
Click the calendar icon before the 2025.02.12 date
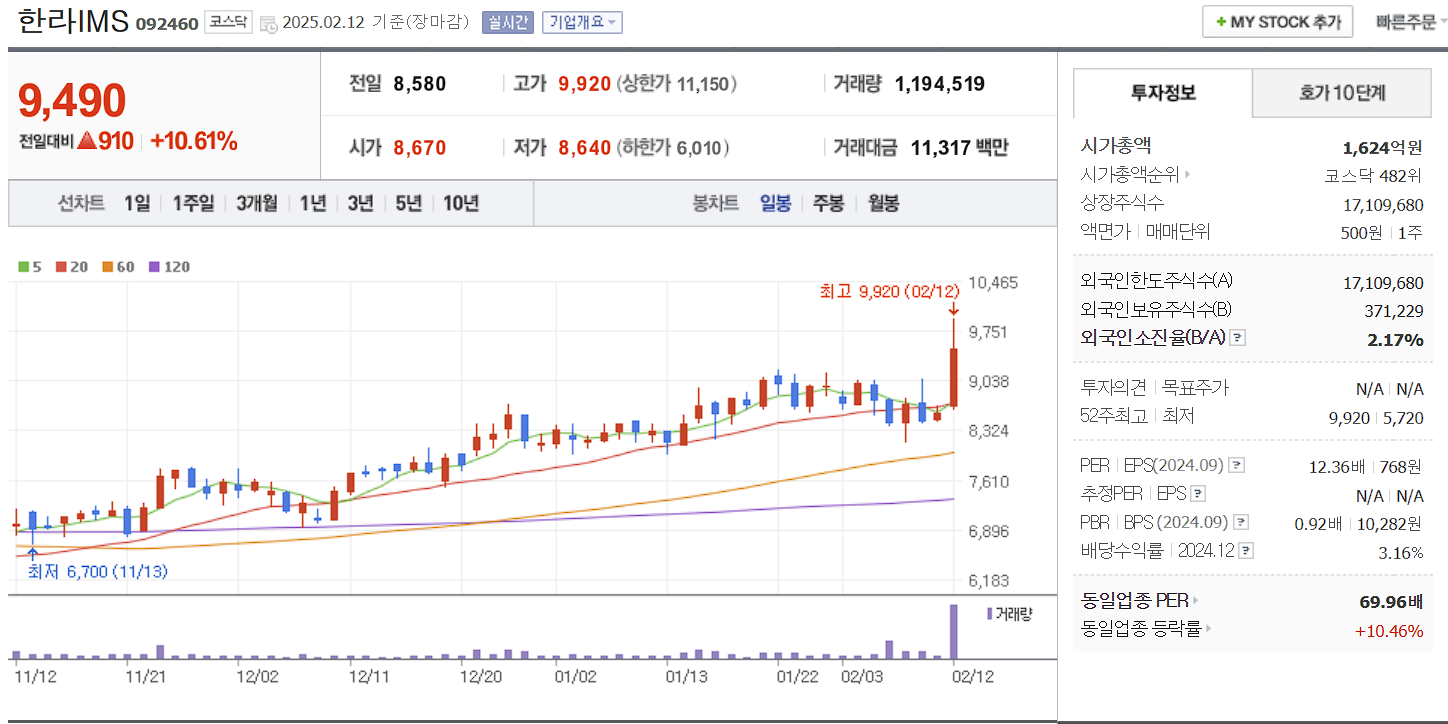click(x=268, y=24)
